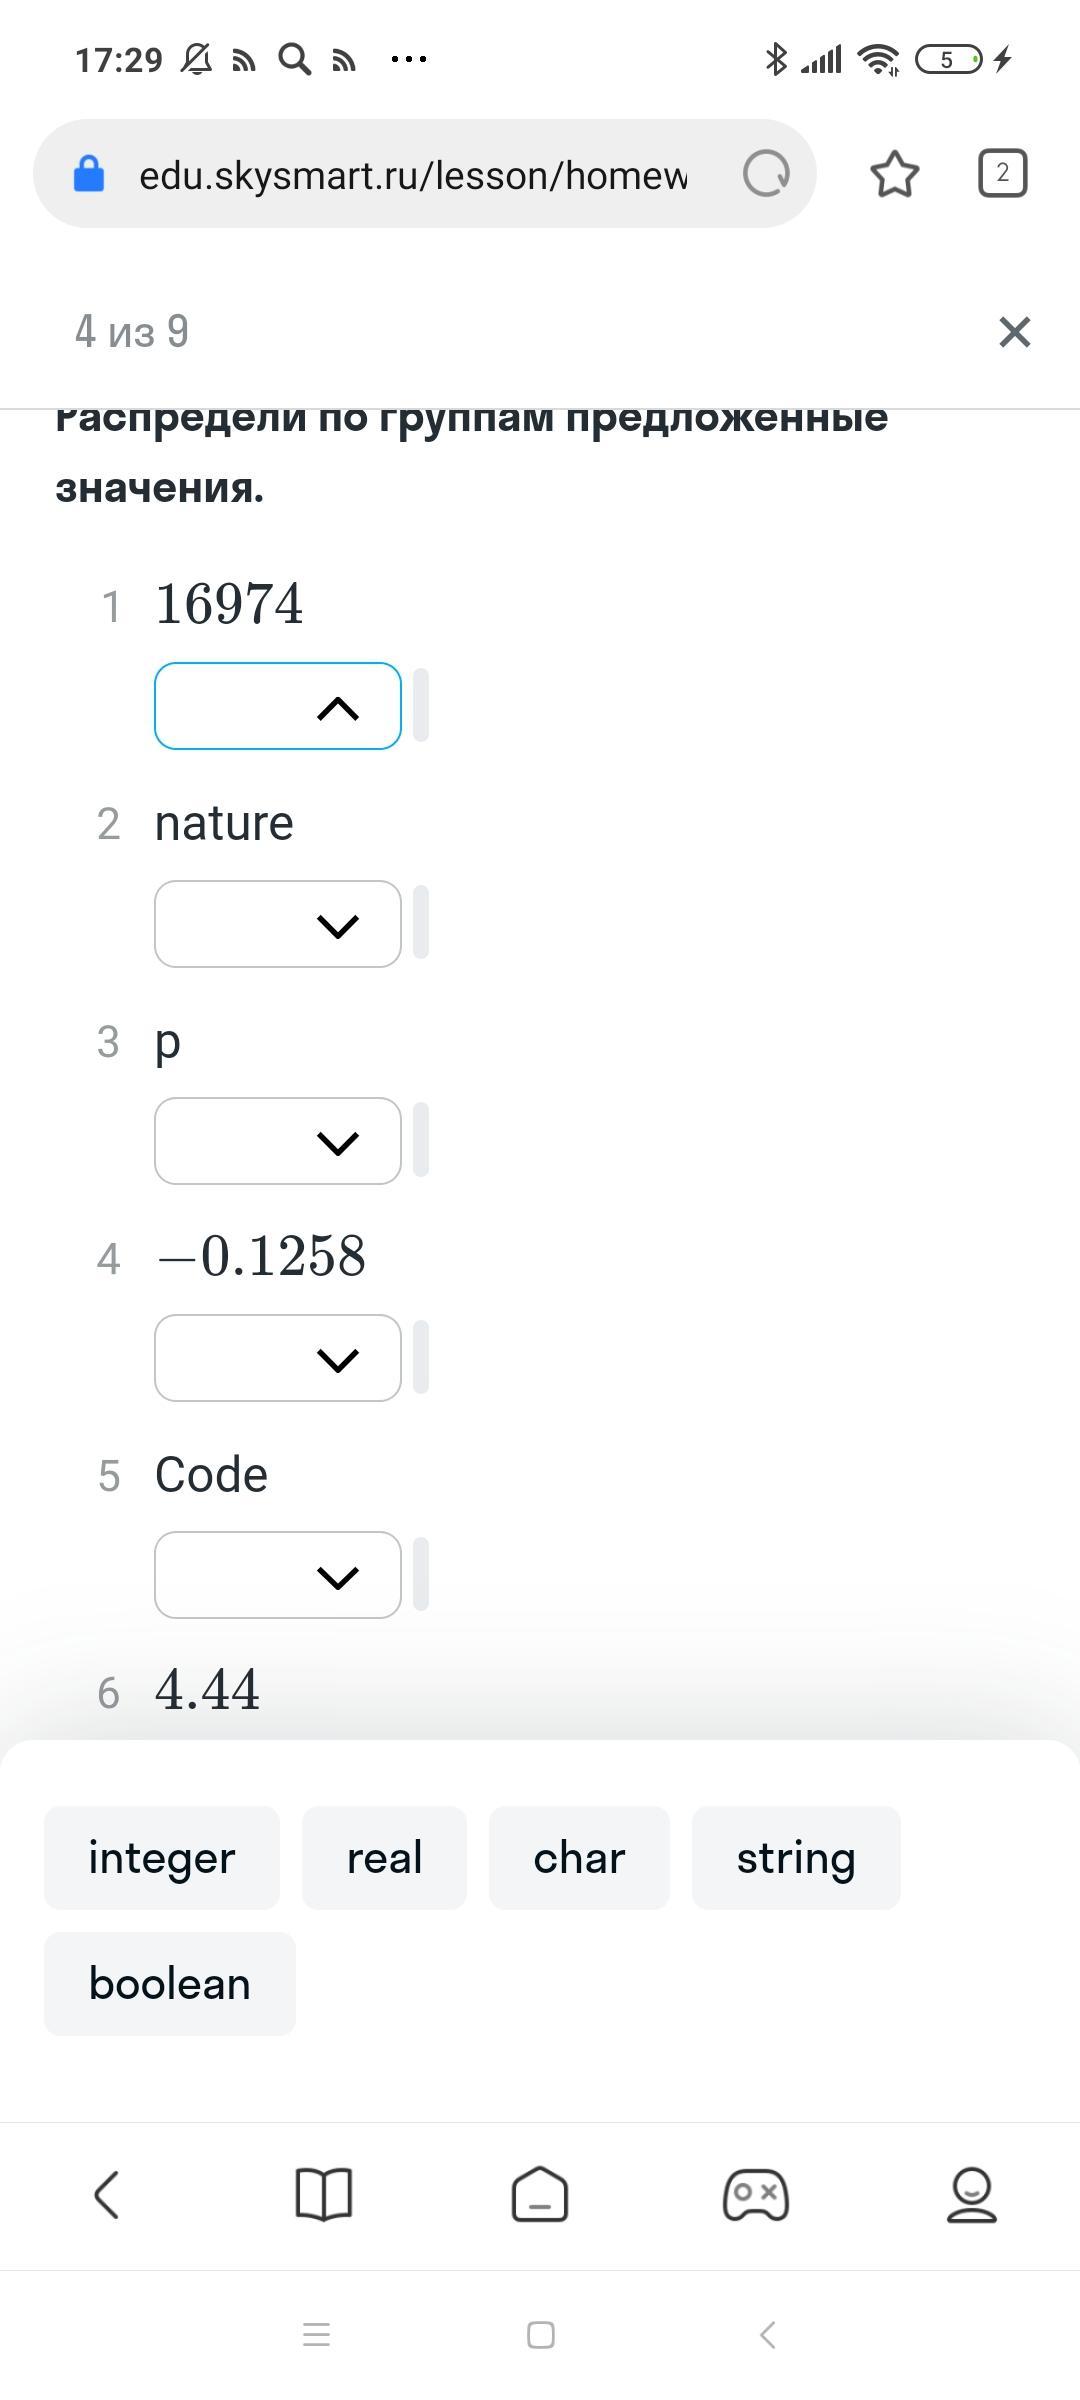Viewport: 1080px width, 2400px height.
Task: Open the browser tabs counter
Action: coord(1002,174)
